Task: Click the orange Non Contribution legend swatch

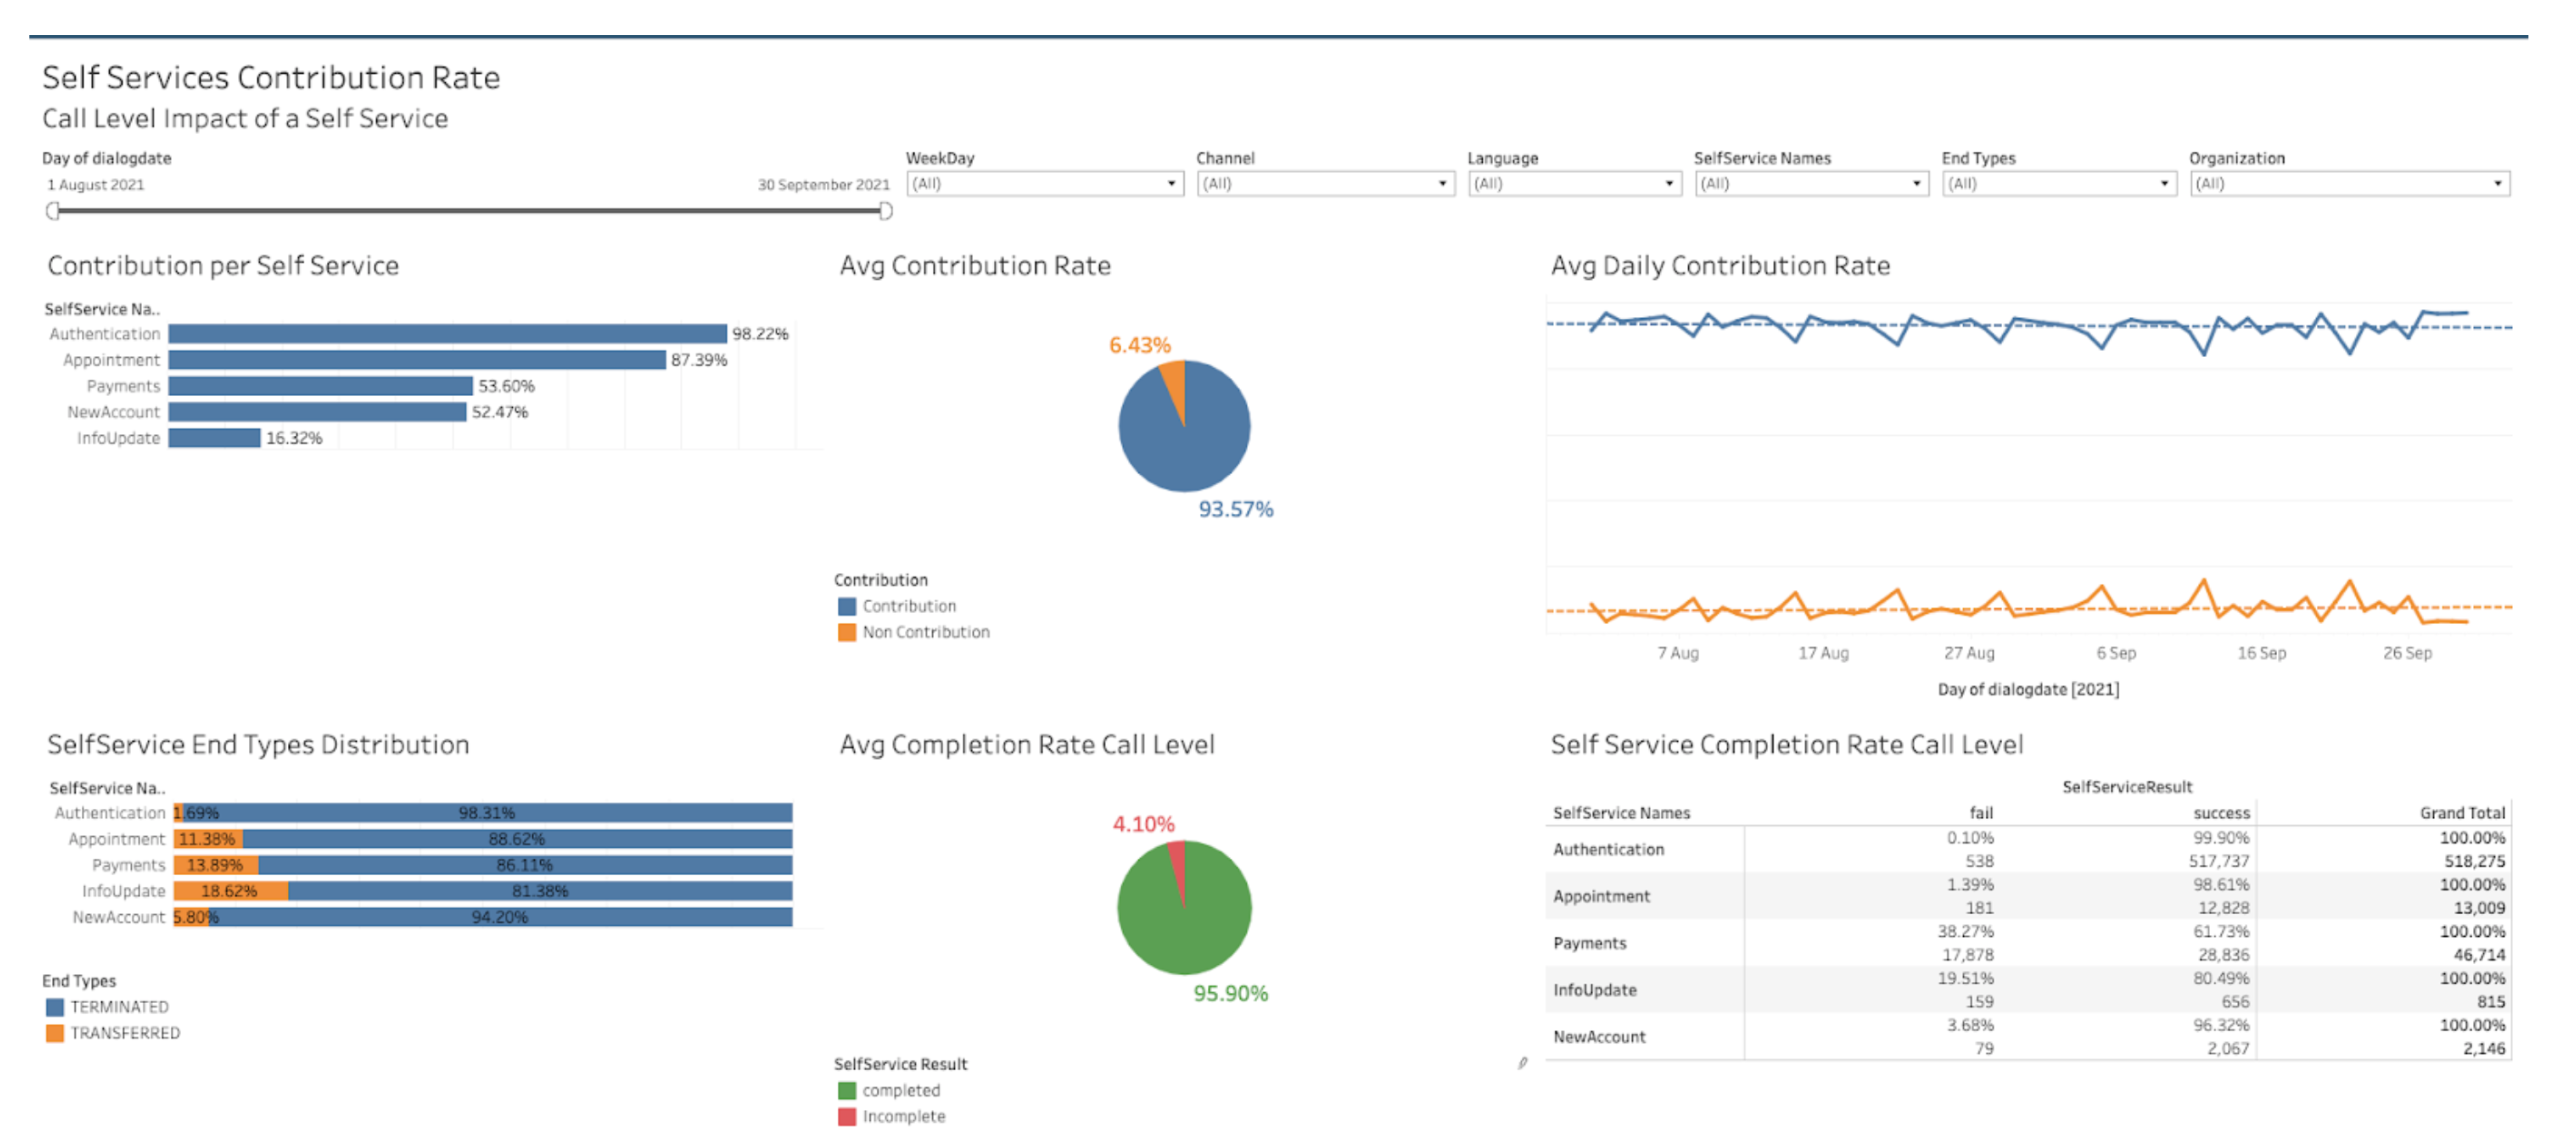Action: point(846,632)
